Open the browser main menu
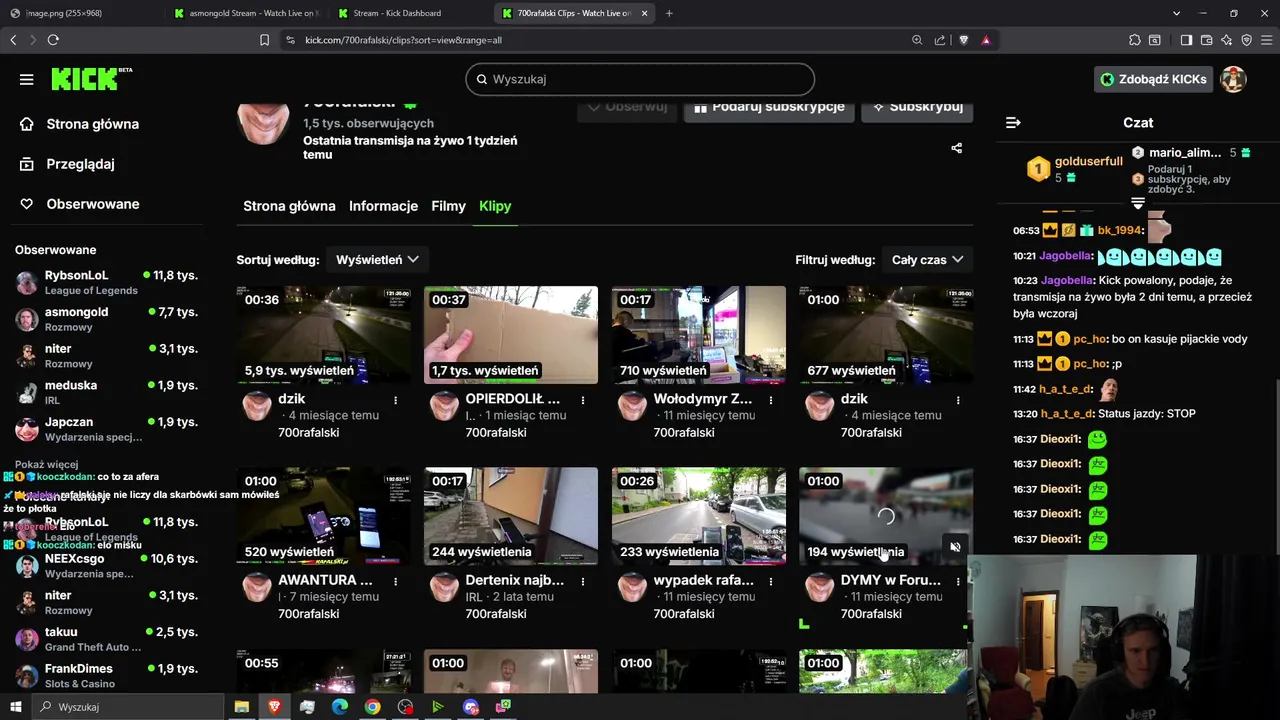Viewport: 1280px width, 720px height. point(1266,40)
